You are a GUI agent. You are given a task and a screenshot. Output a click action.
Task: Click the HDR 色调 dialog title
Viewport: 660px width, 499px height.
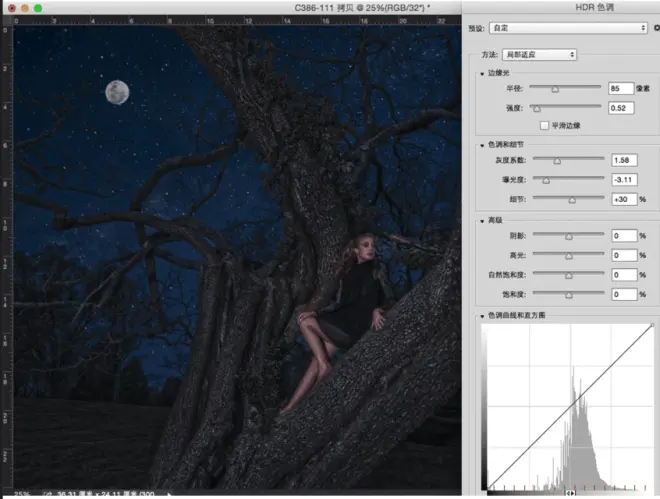(x=594, y=8)
